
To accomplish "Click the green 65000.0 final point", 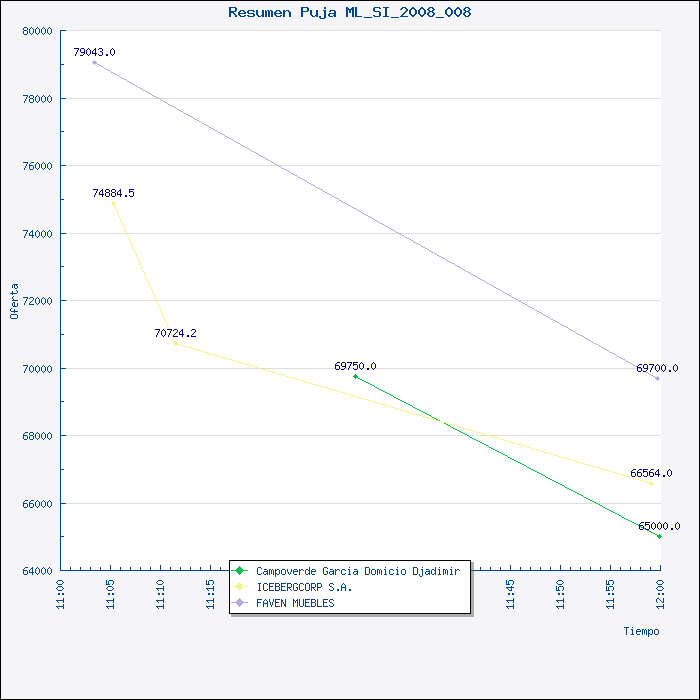I will click(659, 536).
